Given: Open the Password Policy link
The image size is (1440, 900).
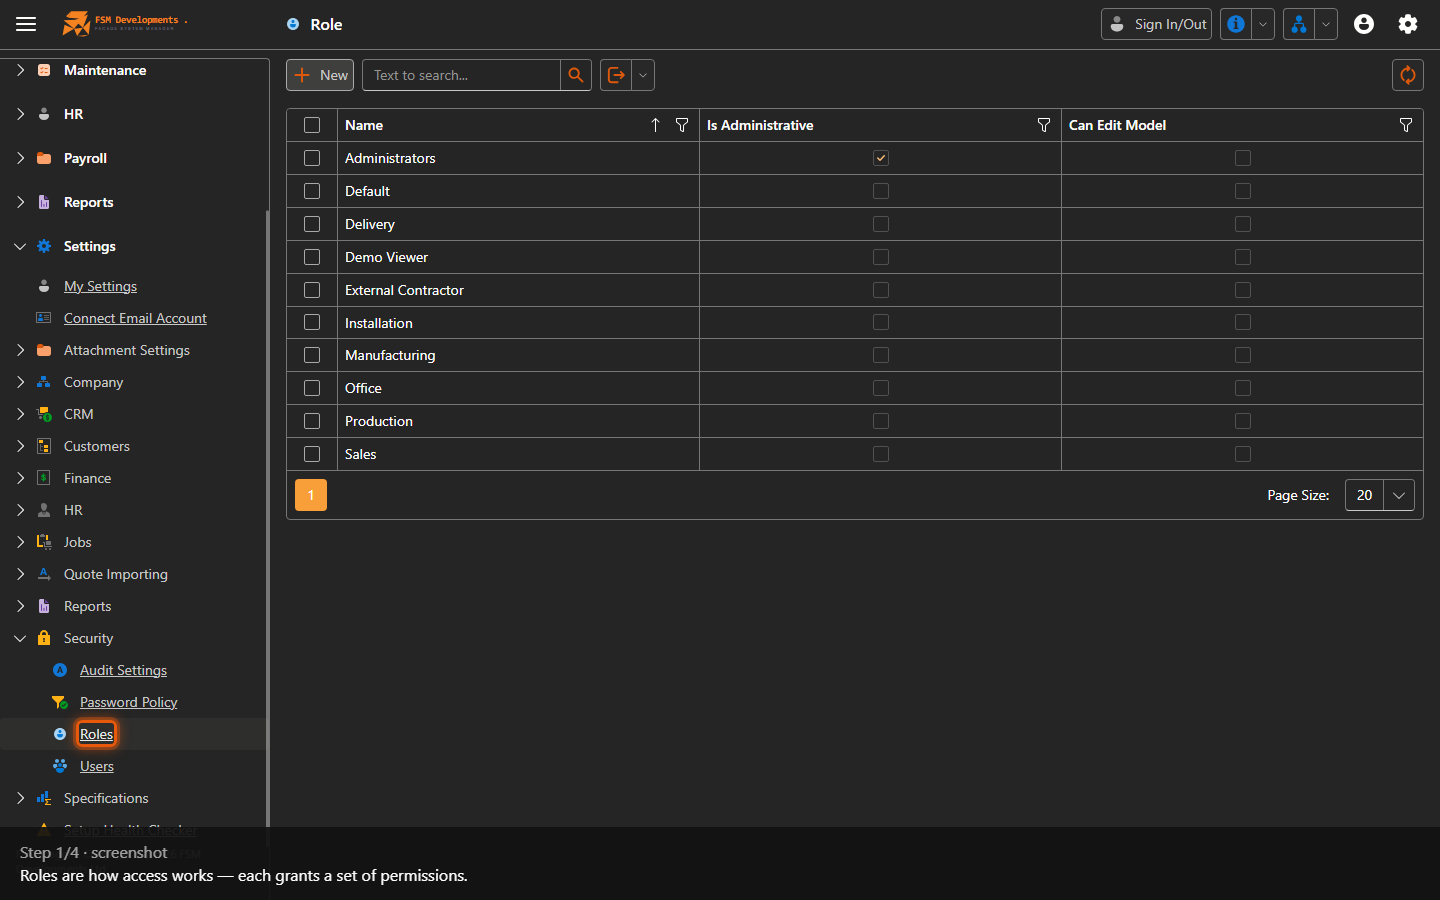Looking at the screenshot, I should point(129,702).
